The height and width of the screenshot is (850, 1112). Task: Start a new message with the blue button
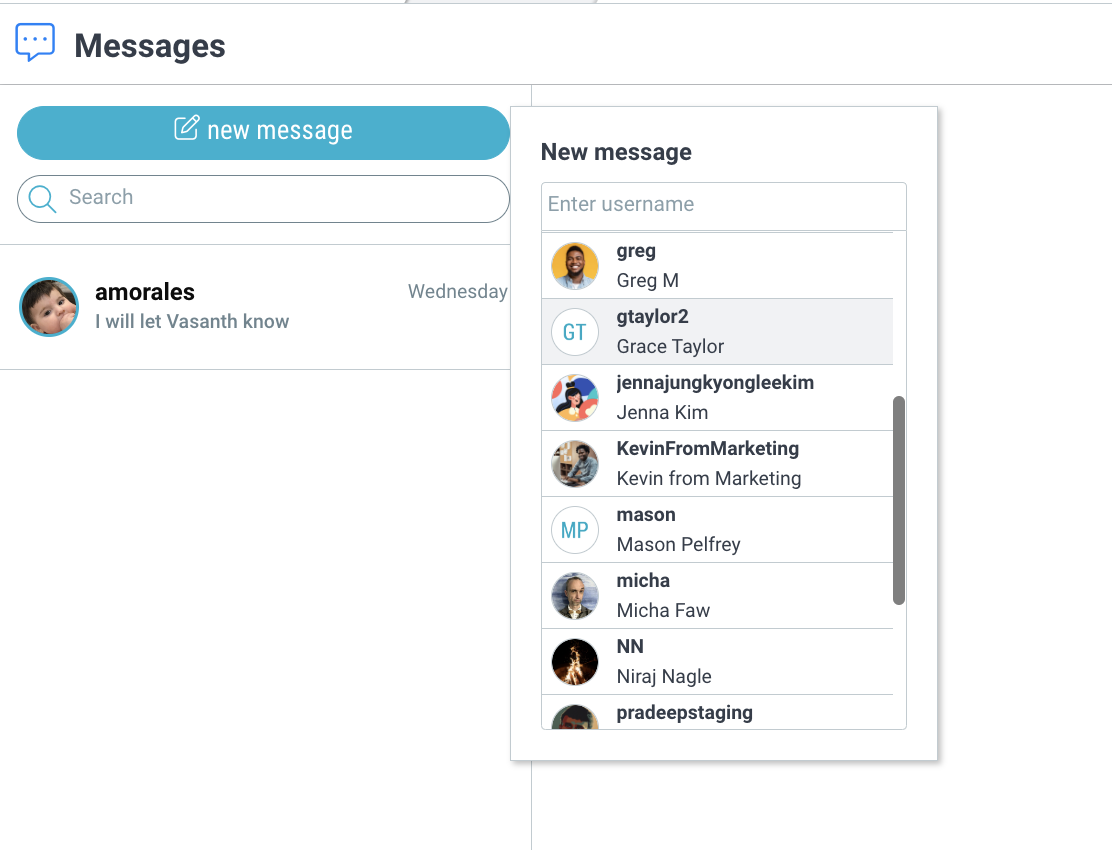[x=263, y=133]
